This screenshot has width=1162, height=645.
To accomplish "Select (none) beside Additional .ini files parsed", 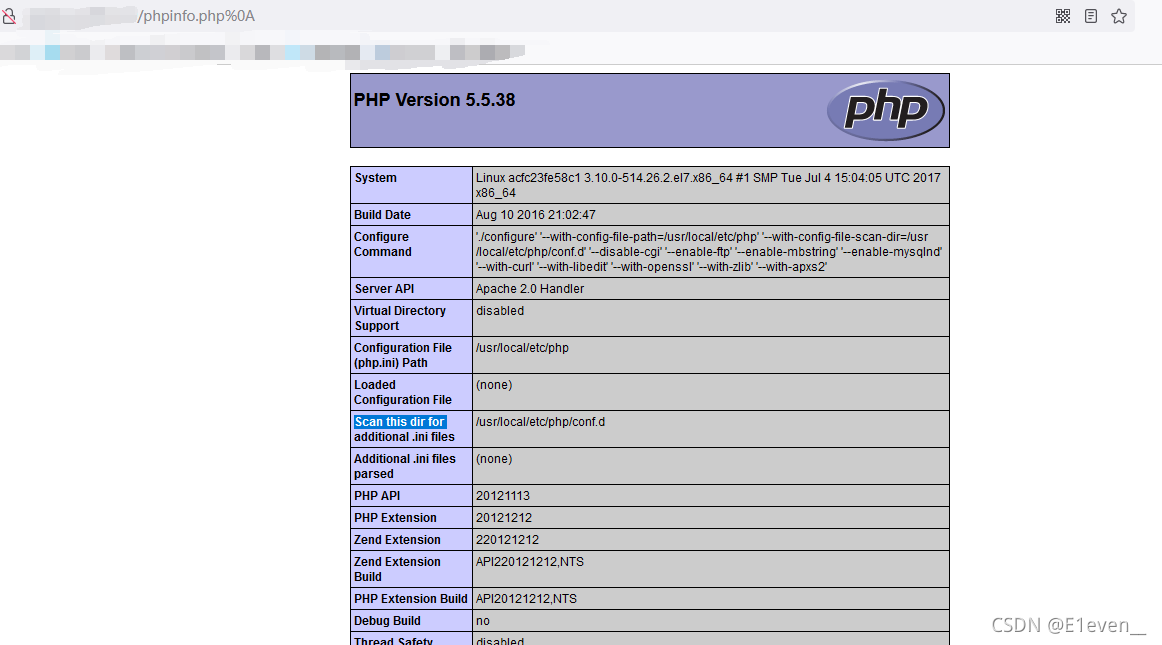I will (494, 460).
